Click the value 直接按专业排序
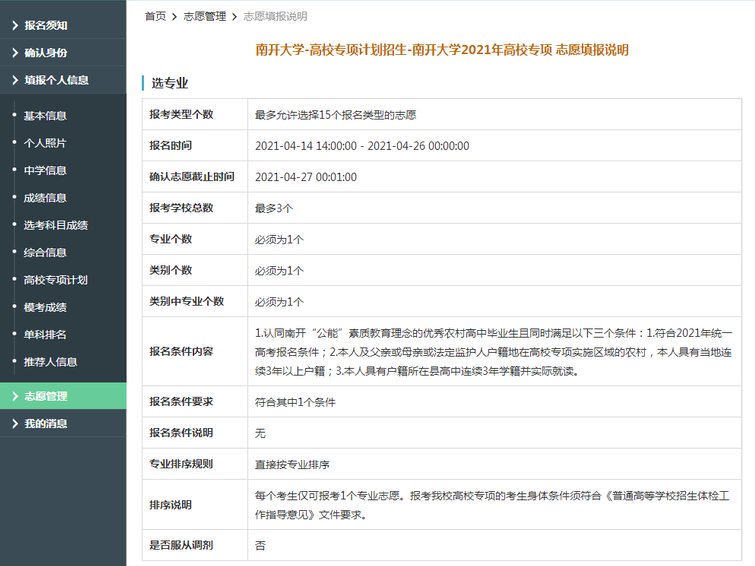This screenshot has height=566, width=755. [292, 464]
